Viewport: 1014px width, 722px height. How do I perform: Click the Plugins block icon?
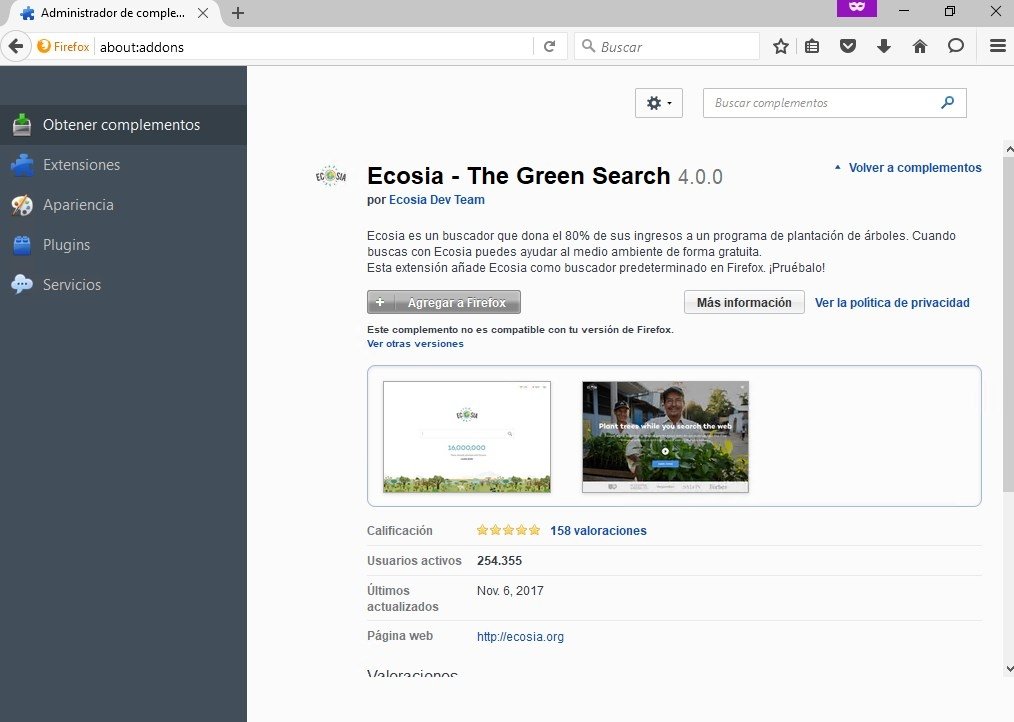(x=22, y=245)
